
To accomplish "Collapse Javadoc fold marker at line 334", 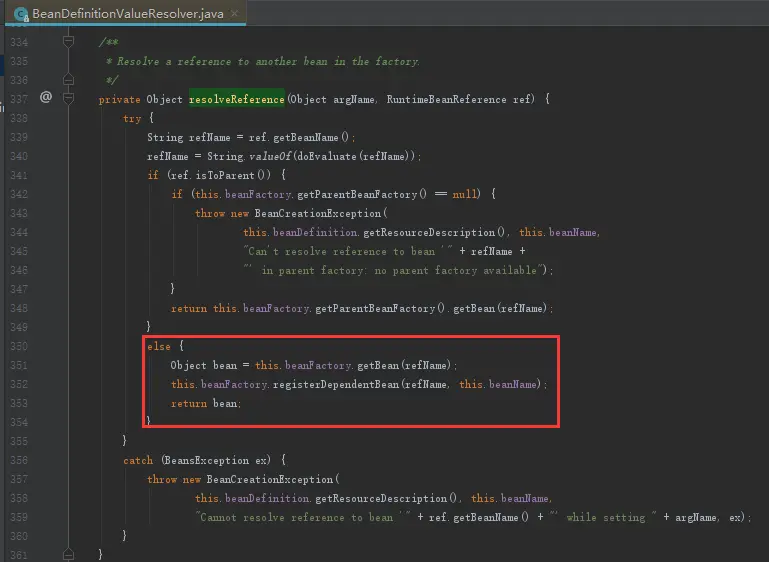I will click(69, 42).
